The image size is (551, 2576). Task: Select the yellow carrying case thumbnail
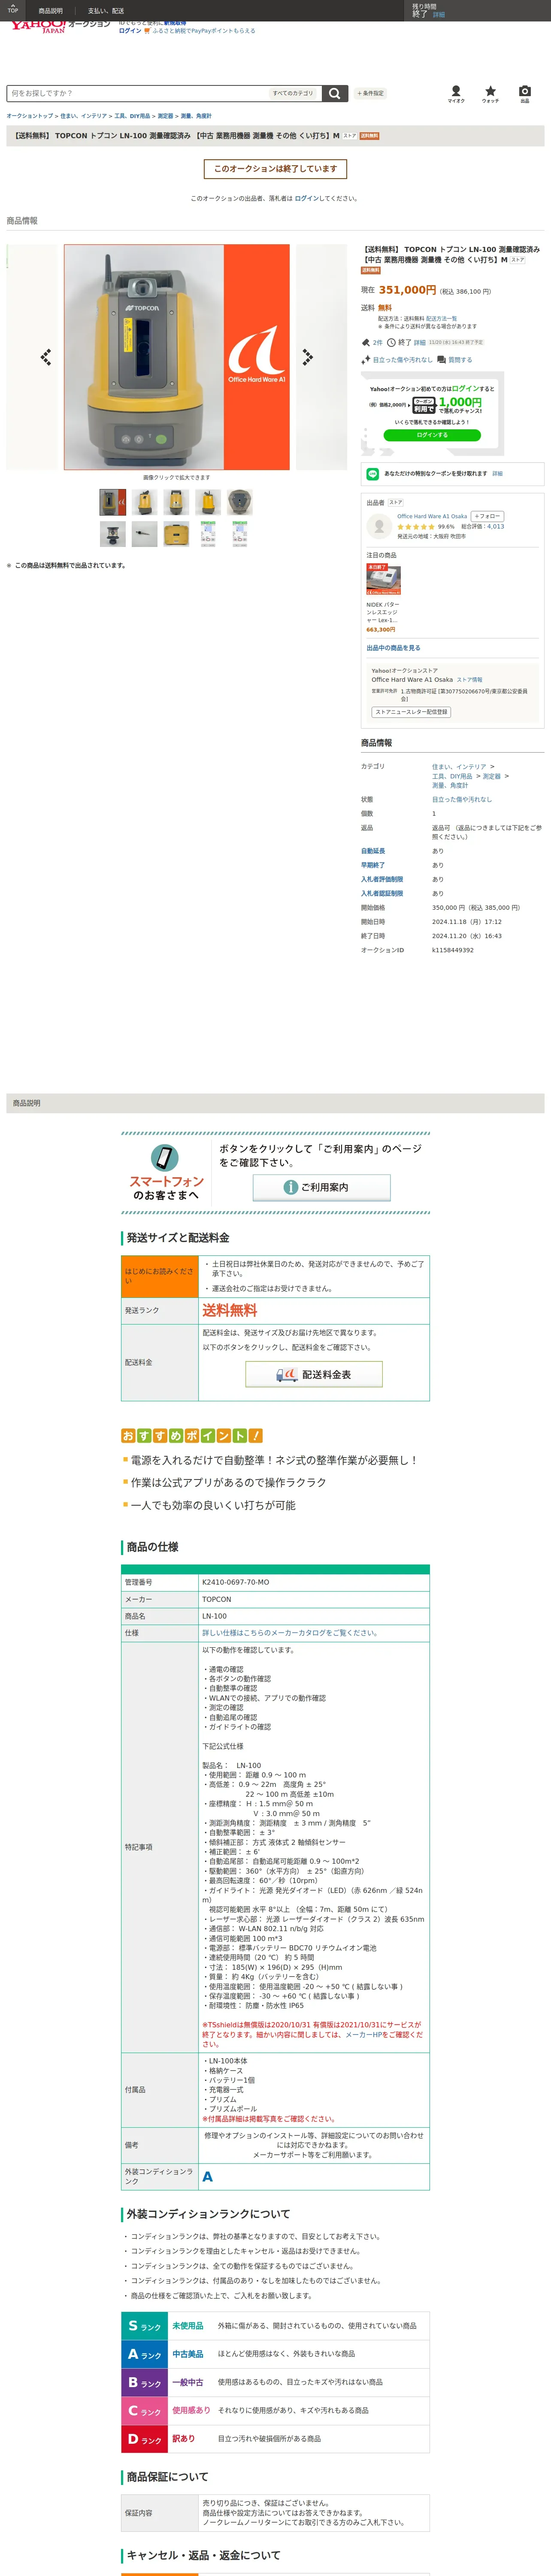pos(176,534)
